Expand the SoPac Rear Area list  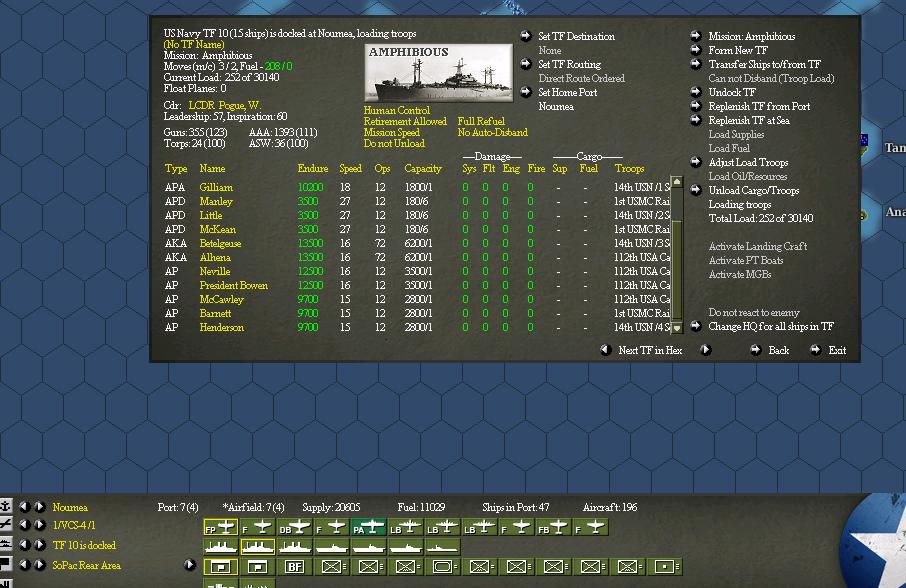click(189, 566)
